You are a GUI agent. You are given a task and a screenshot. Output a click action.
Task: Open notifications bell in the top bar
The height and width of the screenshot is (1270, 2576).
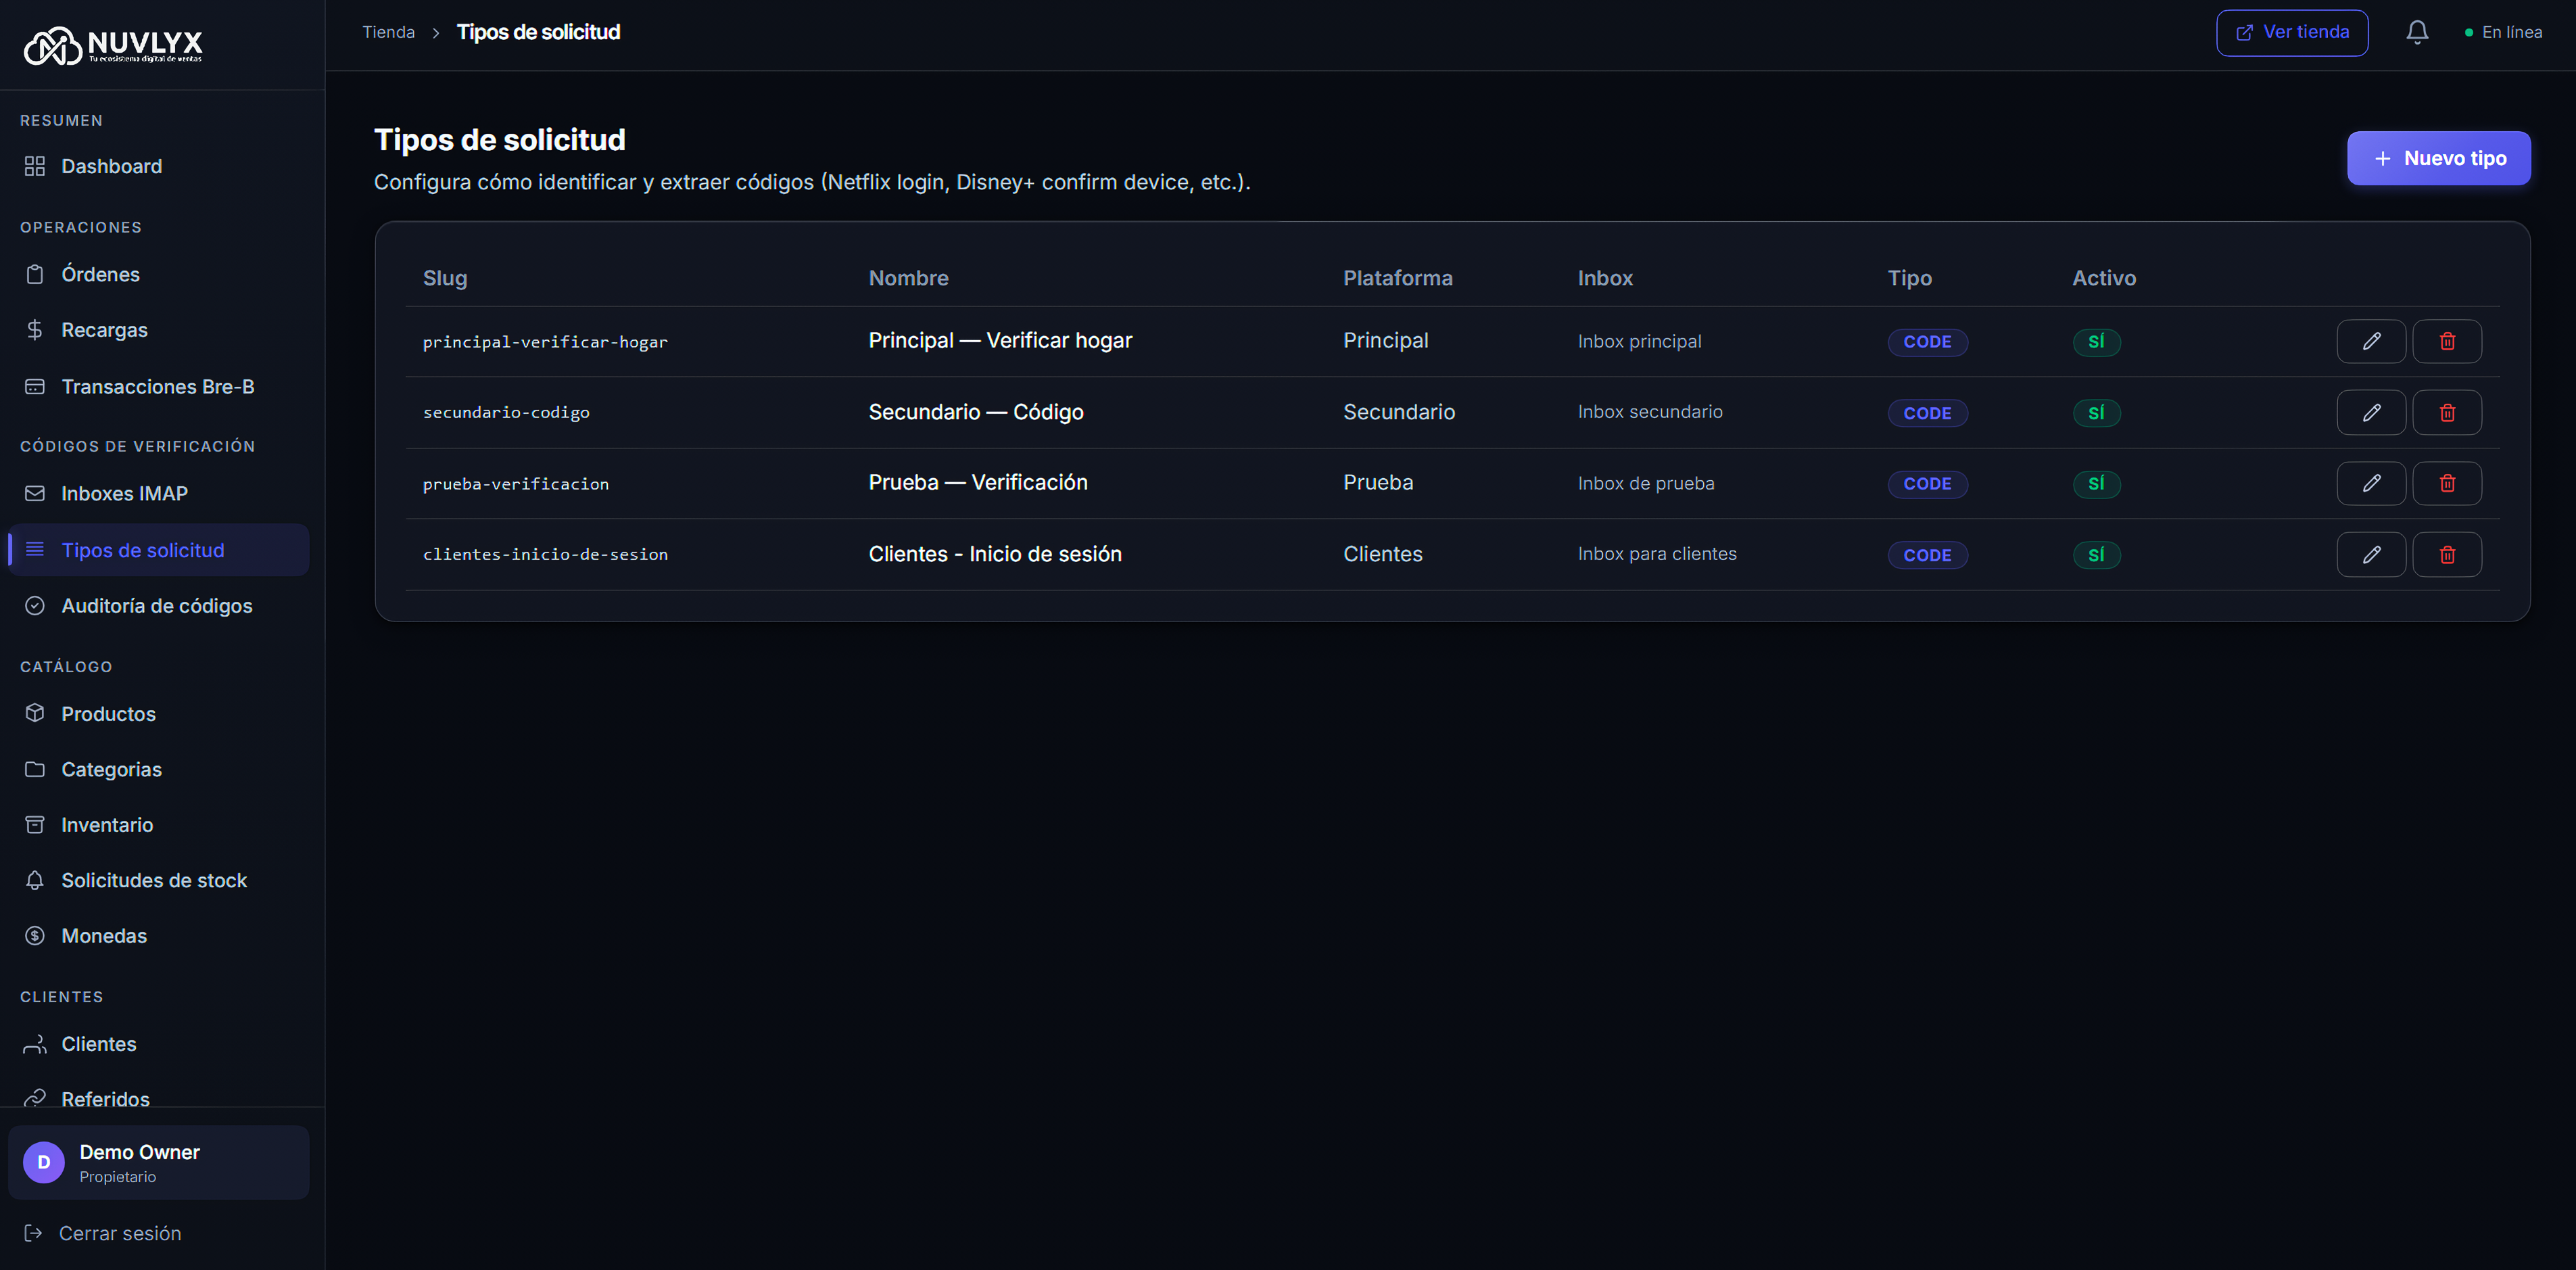[2416, 32]
